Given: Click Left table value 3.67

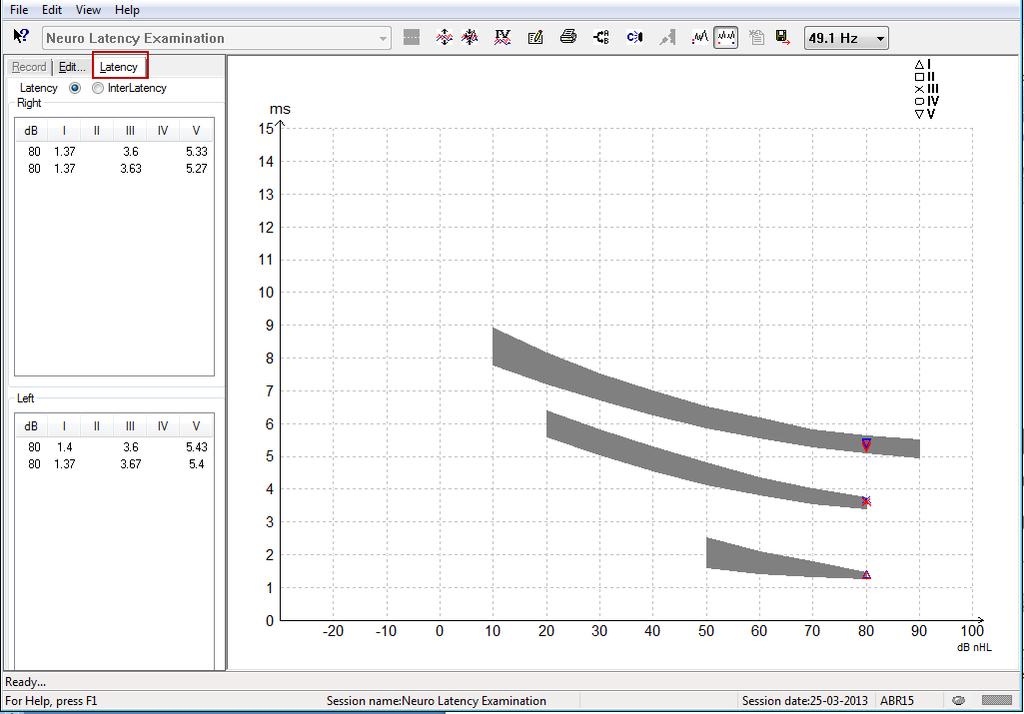Looking at the screenshot, I should pos(131,464).
